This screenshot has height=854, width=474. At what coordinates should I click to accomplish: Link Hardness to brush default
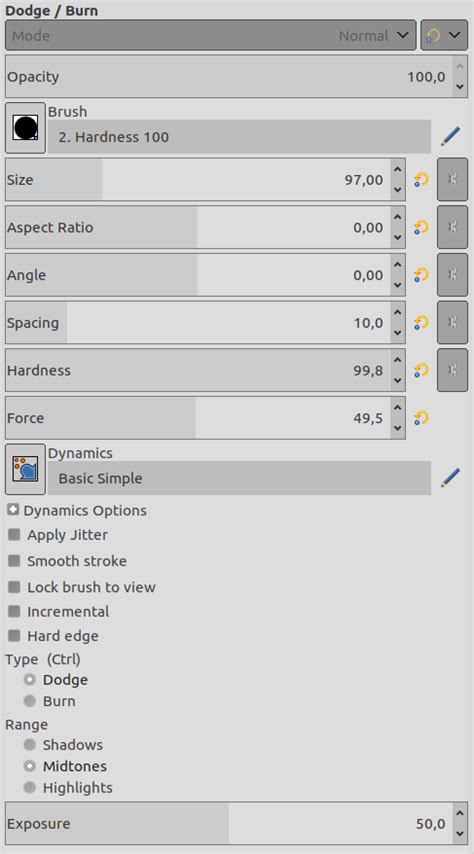point(452,370)
